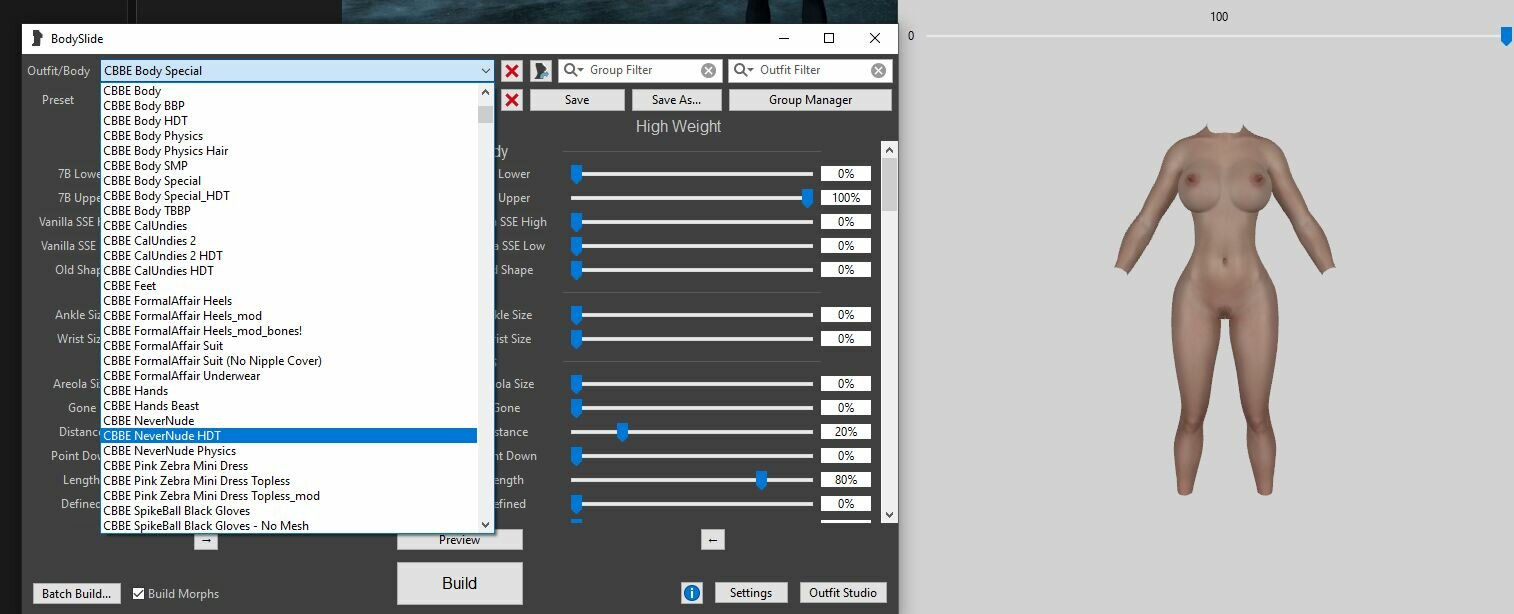Select CBBE Body Special_HDT entry
1514x614 pixels.
pyautogui.click(x=288, y=195)
